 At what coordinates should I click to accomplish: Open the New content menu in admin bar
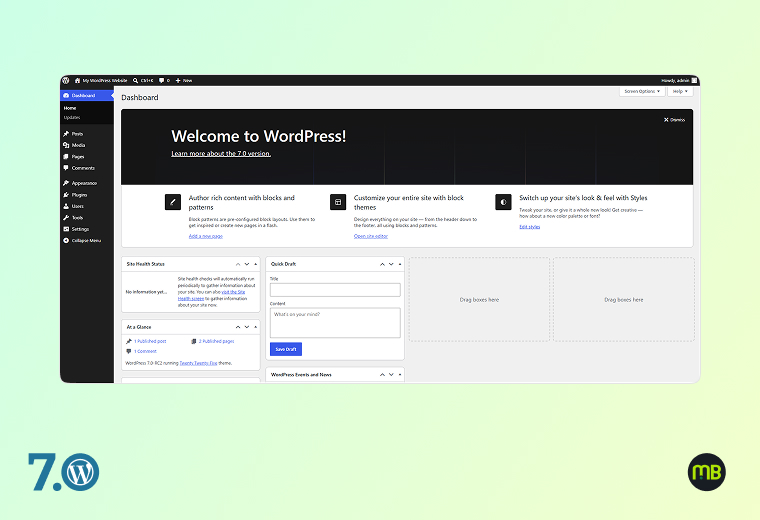pyautogui.click(x=184, y=80)
